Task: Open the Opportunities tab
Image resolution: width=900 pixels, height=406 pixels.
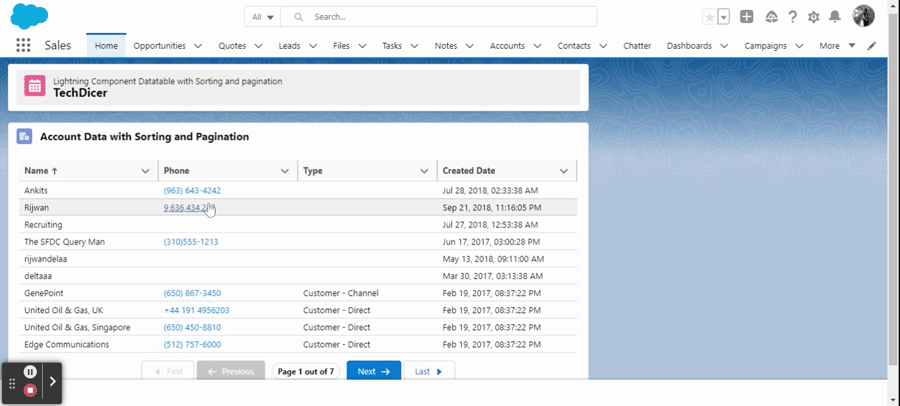Action: (160, 46)
